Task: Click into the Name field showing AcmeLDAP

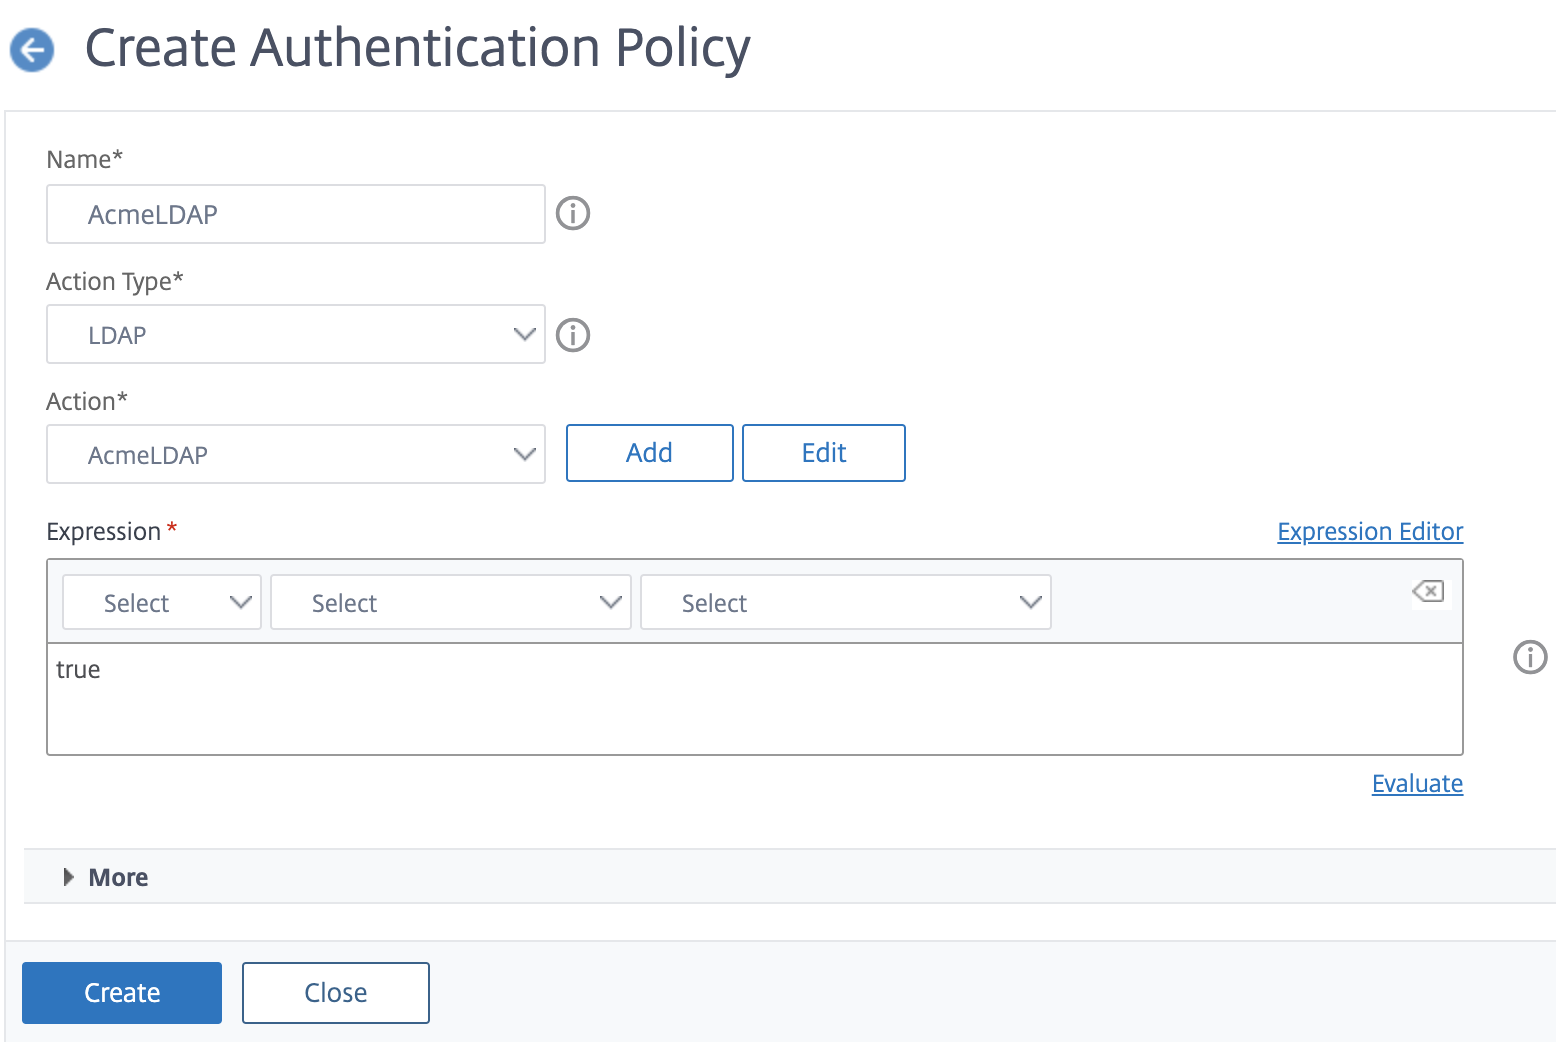Action: click(x=295, y=214)
